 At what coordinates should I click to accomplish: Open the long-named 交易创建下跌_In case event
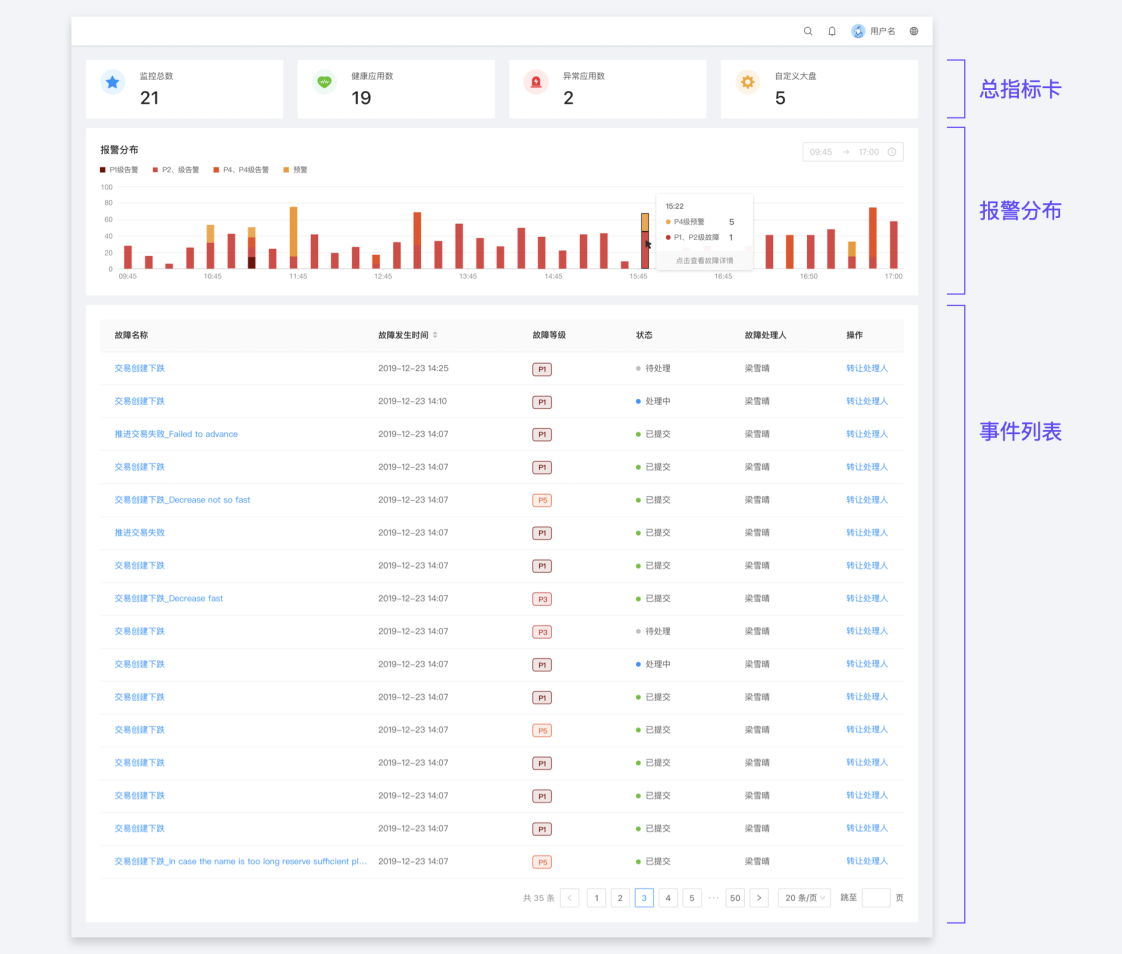tap(240, 861)
